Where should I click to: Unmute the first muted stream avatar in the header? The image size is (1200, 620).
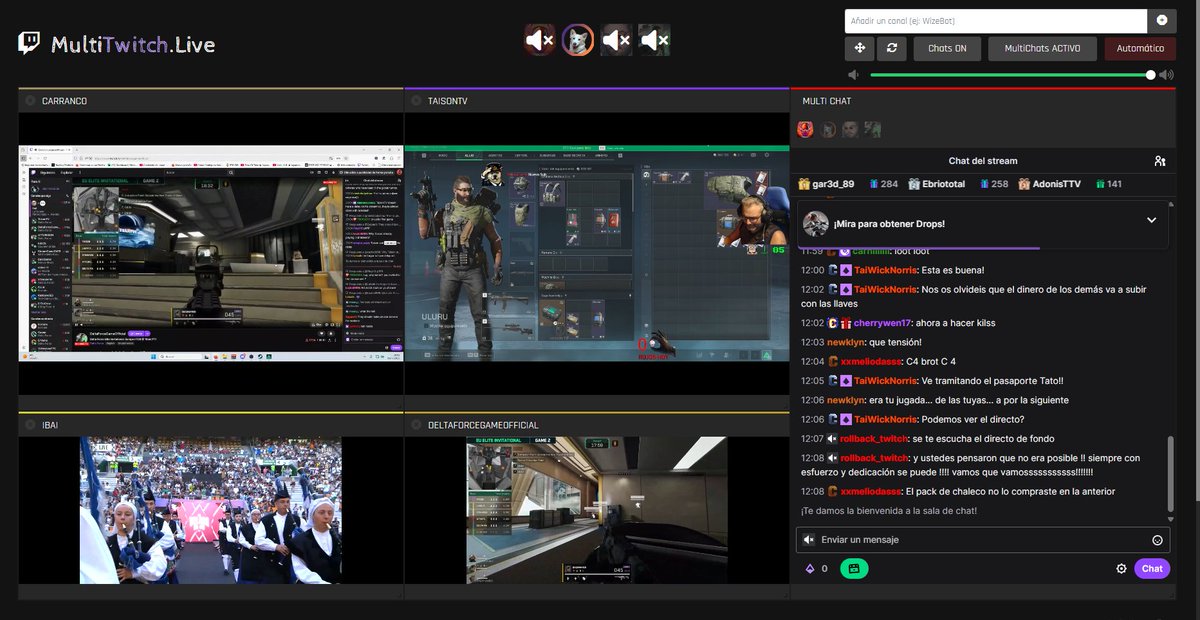point(540,40)
